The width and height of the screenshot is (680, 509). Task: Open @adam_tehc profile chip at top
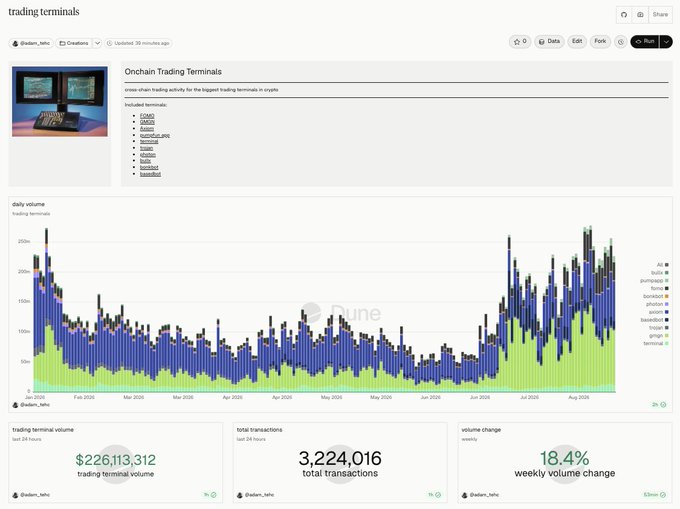tap(31, 43)
